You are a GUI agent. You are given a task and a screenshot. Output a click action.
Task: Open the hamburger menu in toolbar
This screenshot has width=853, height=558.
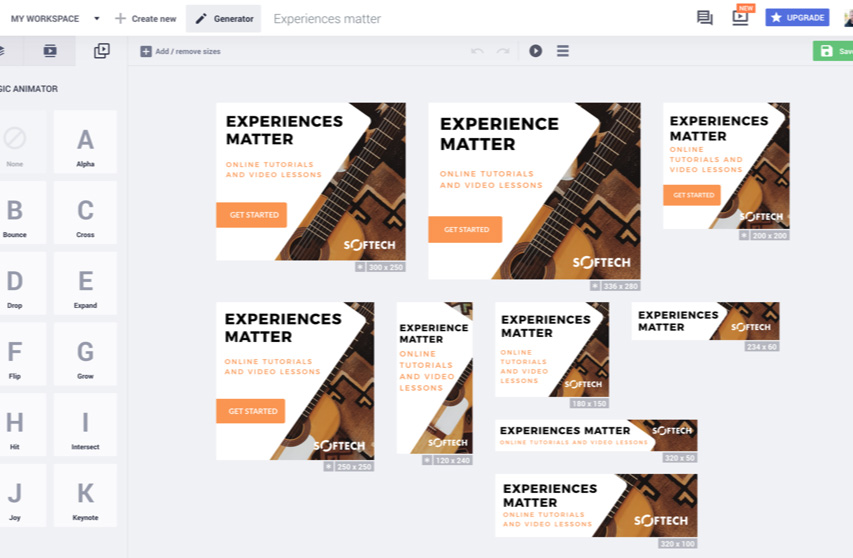[x=563, y=51]
